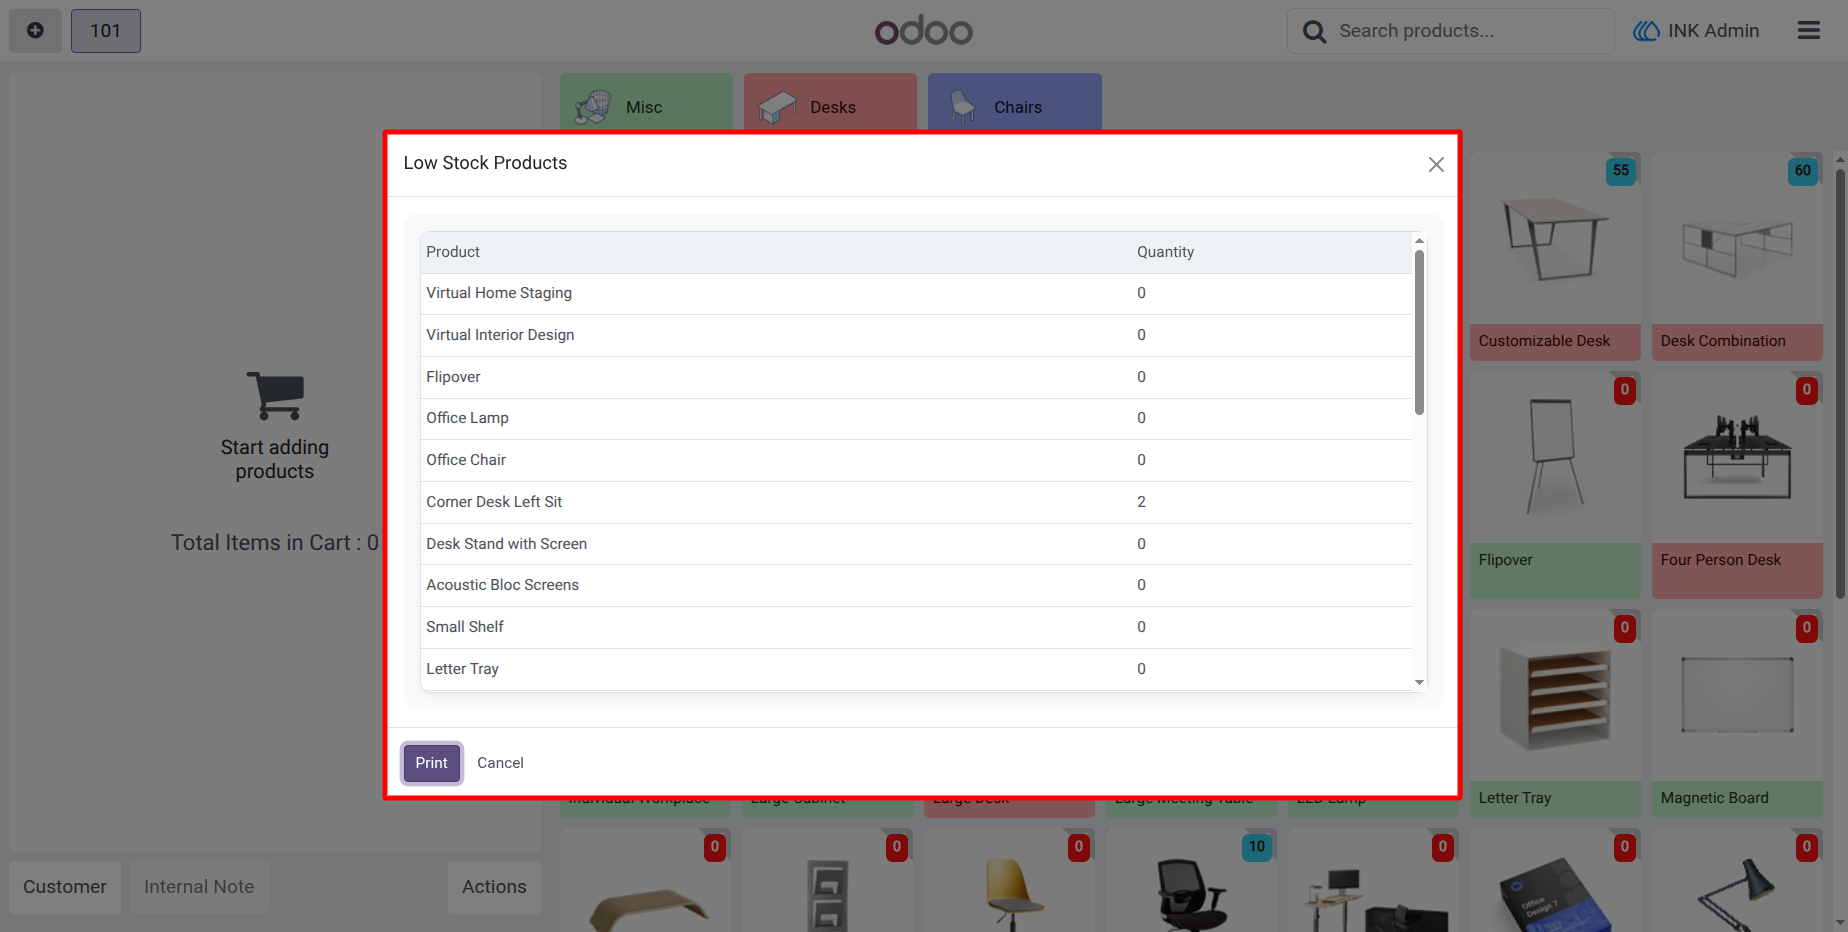The width and height of the screenshot is (1848, 932).
Task: Click the table scrollbar up arrow
Action: tap(1419, 241)
